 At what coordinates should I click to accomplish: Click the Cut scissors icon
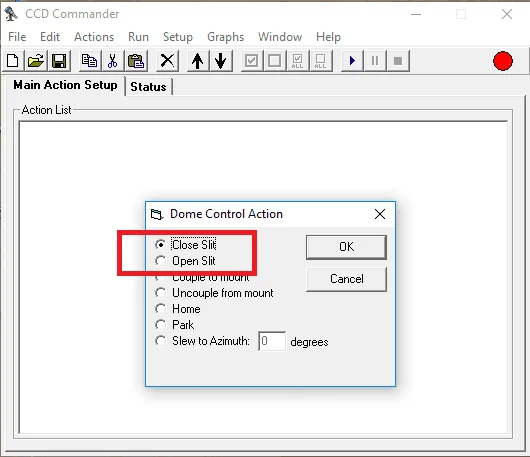click(x=113, y=61)
